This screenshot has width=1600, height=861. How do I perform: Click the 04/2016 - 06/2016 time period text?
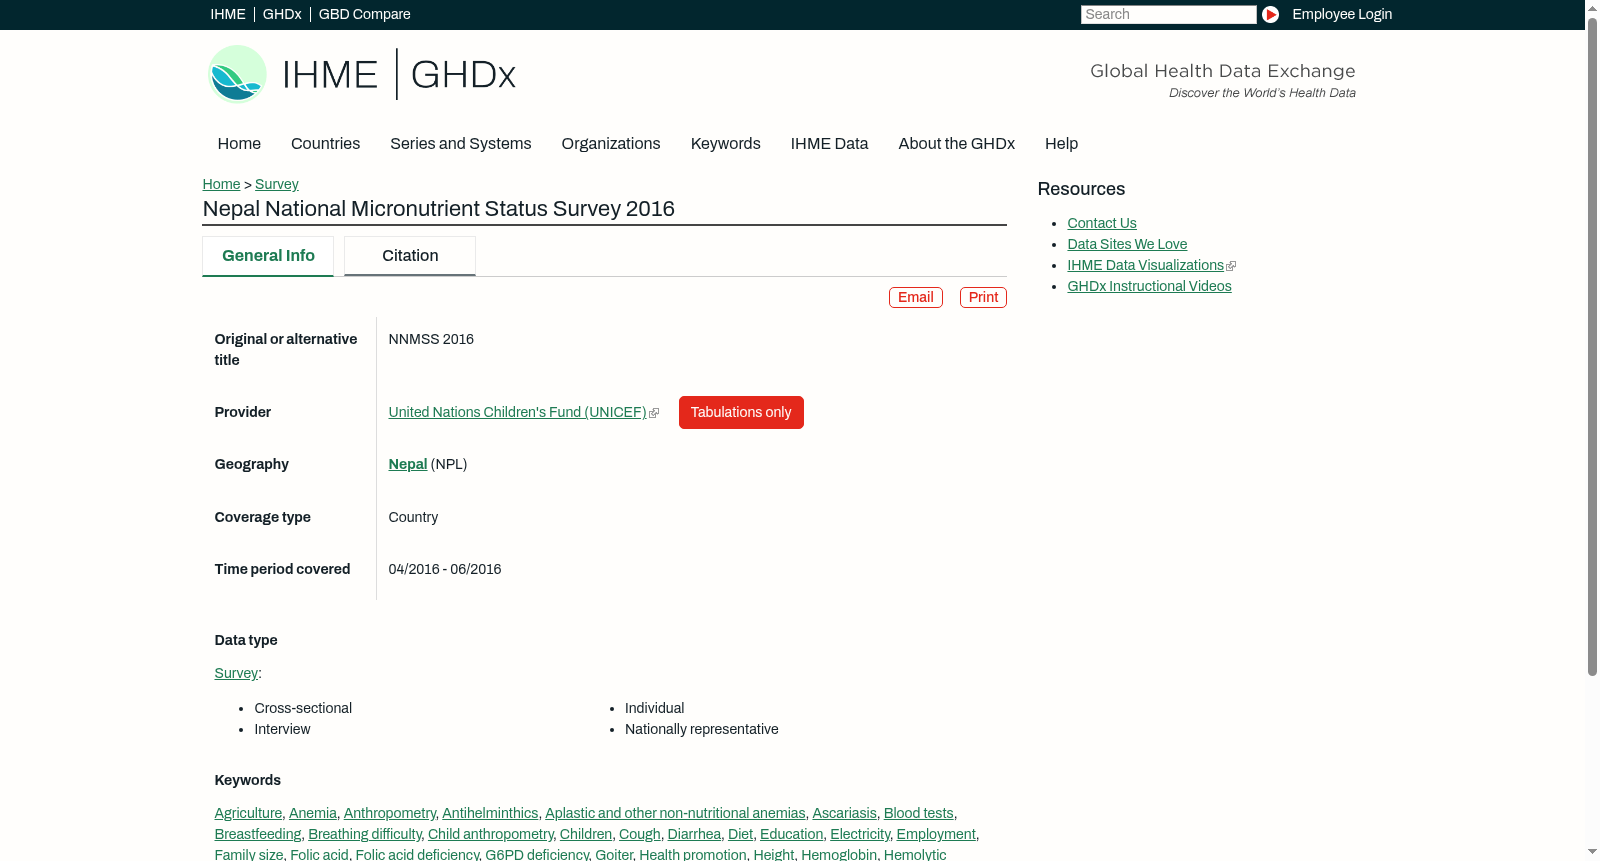click(x=445, y=569)
